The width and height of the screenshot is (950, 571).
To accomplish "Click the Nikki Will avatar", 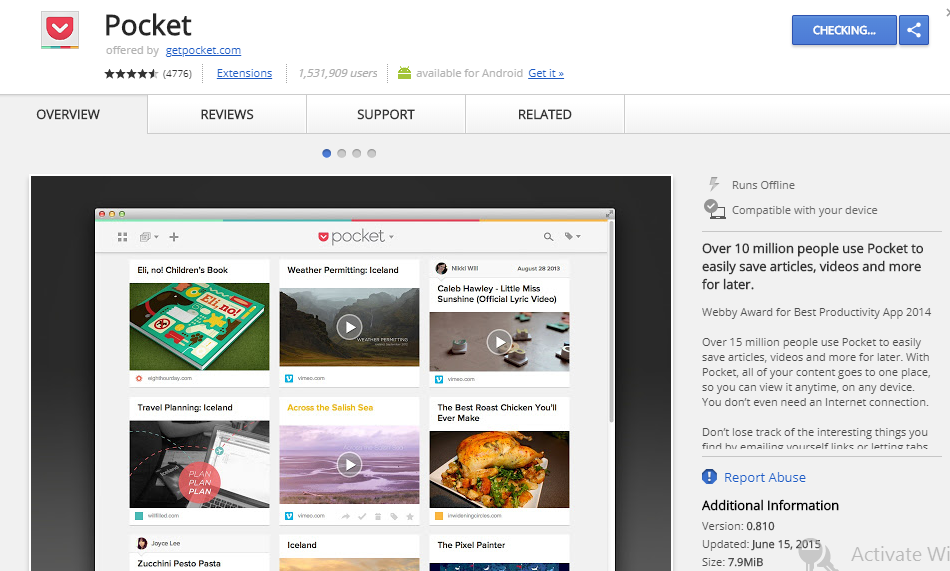I will (441, 268).
